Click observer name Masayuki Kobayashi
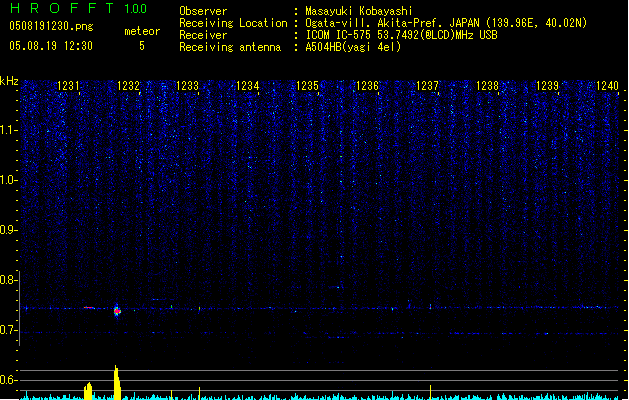Screen dimensions: 629x400 pyautogui.click(x=359, y=11)
